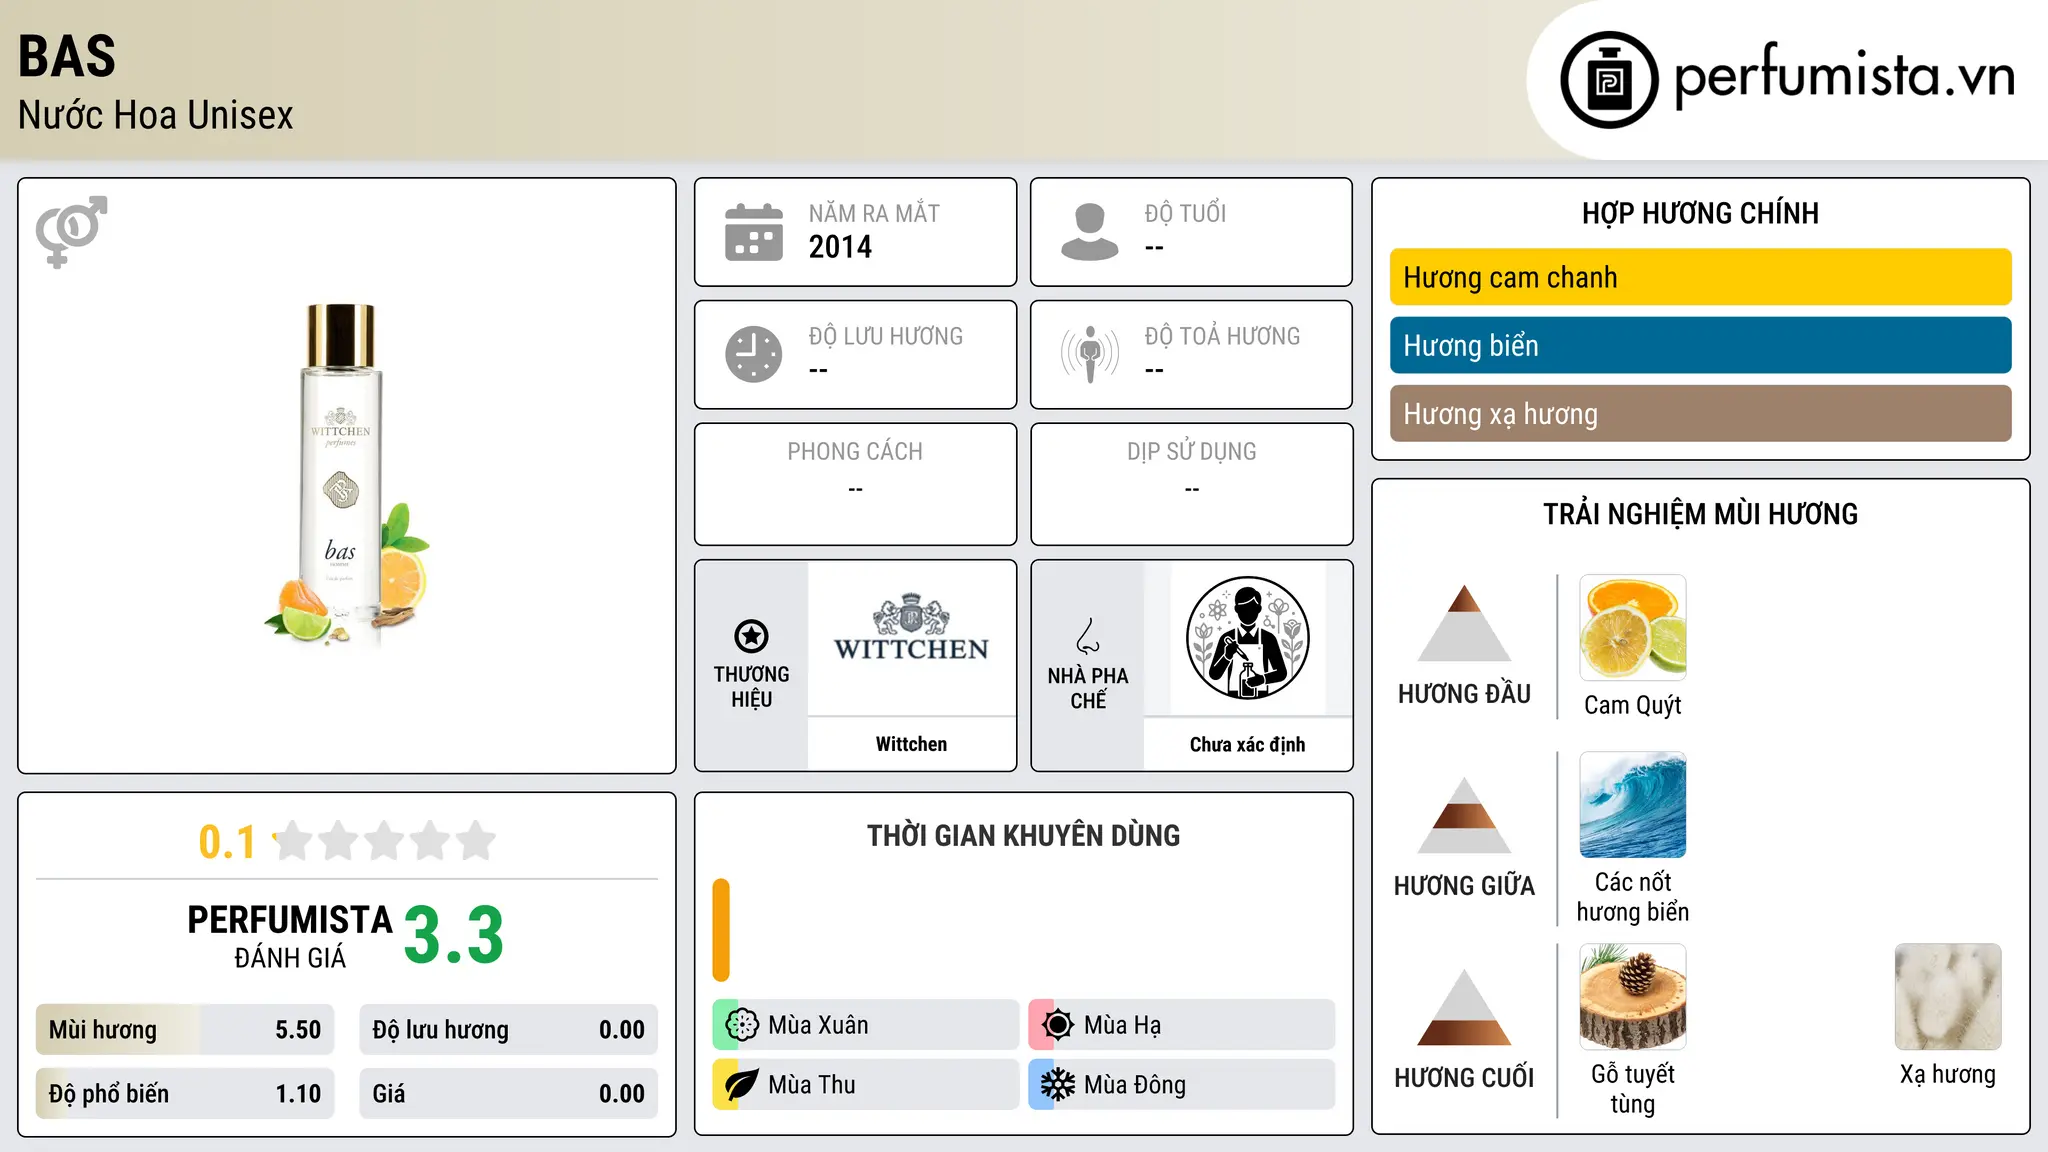Click the Hương giữa pyramid icon
Viewport: 2048px width, 1152px height.
pos(1464,815)
